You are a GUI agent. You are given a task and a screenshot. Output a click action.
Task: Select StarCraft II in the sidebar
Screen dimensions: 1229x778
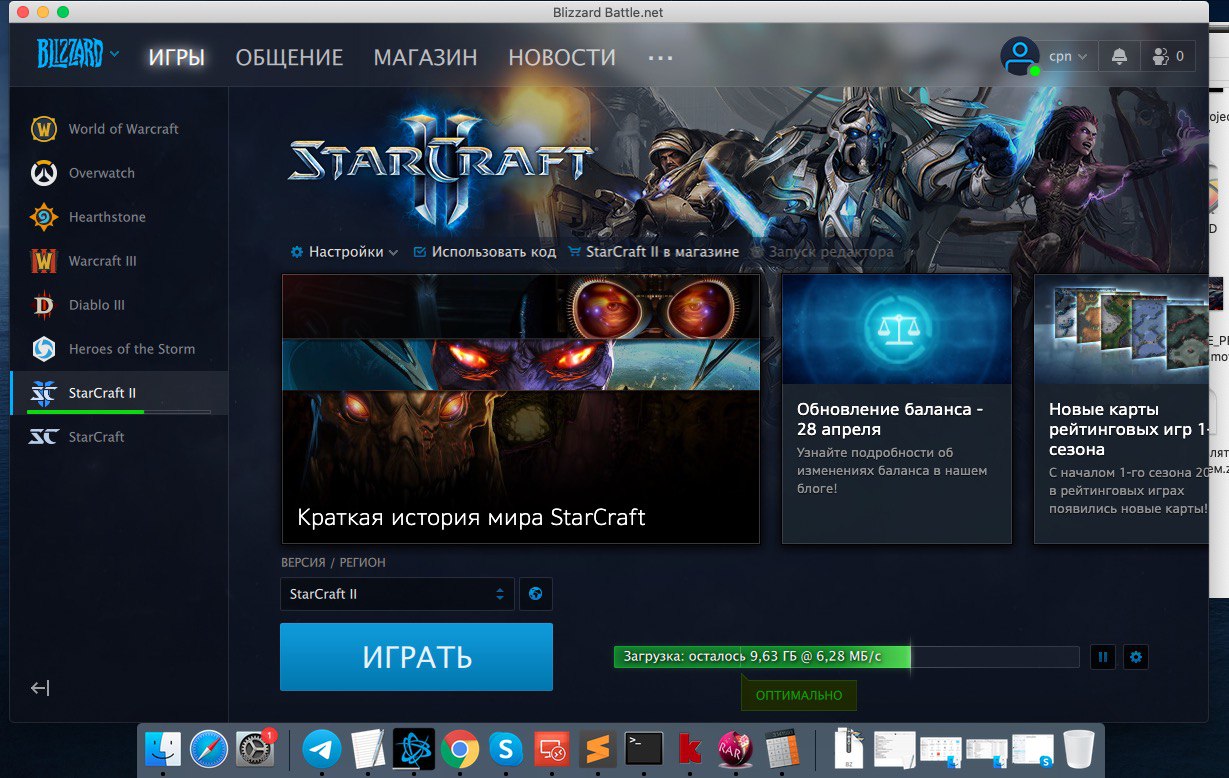click(119, 393)
